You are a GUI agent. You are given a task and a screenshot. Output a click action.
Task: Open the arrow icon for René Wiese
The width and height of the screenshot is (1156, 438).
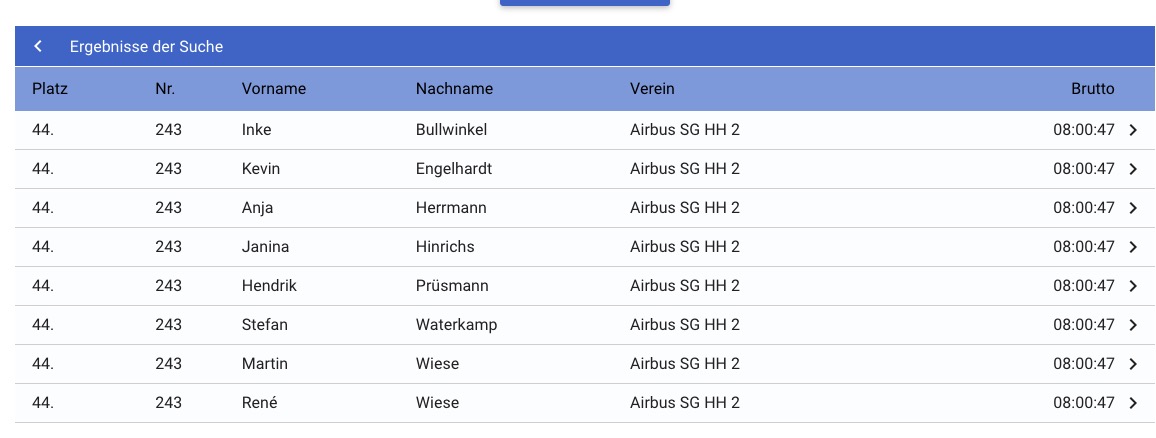(1133, 403)
